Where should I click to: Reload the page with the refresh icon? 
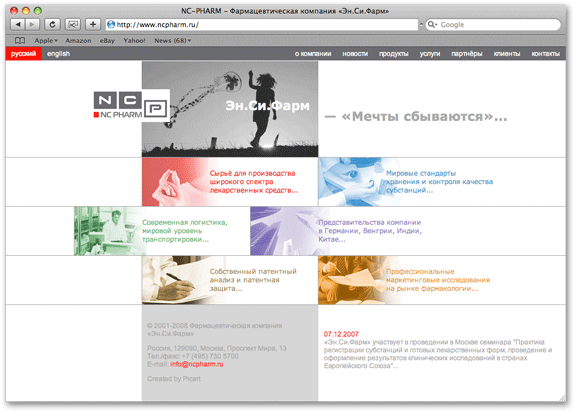coord(52,25)
